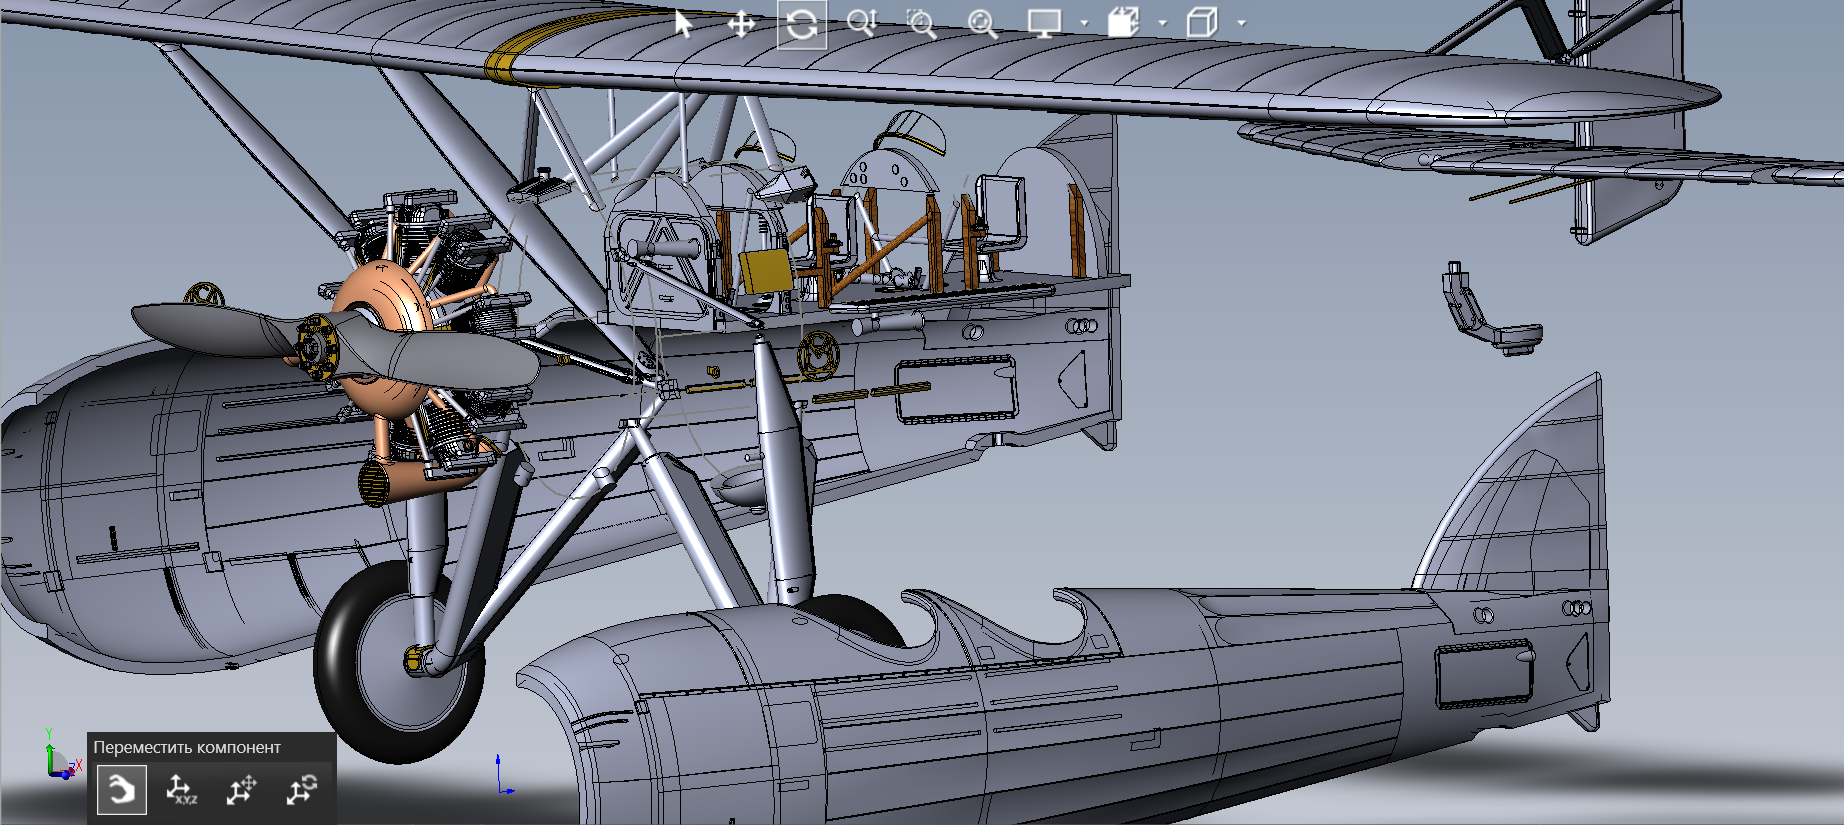Expand the monitor icon dropdown arrow

coord(1084,23)
